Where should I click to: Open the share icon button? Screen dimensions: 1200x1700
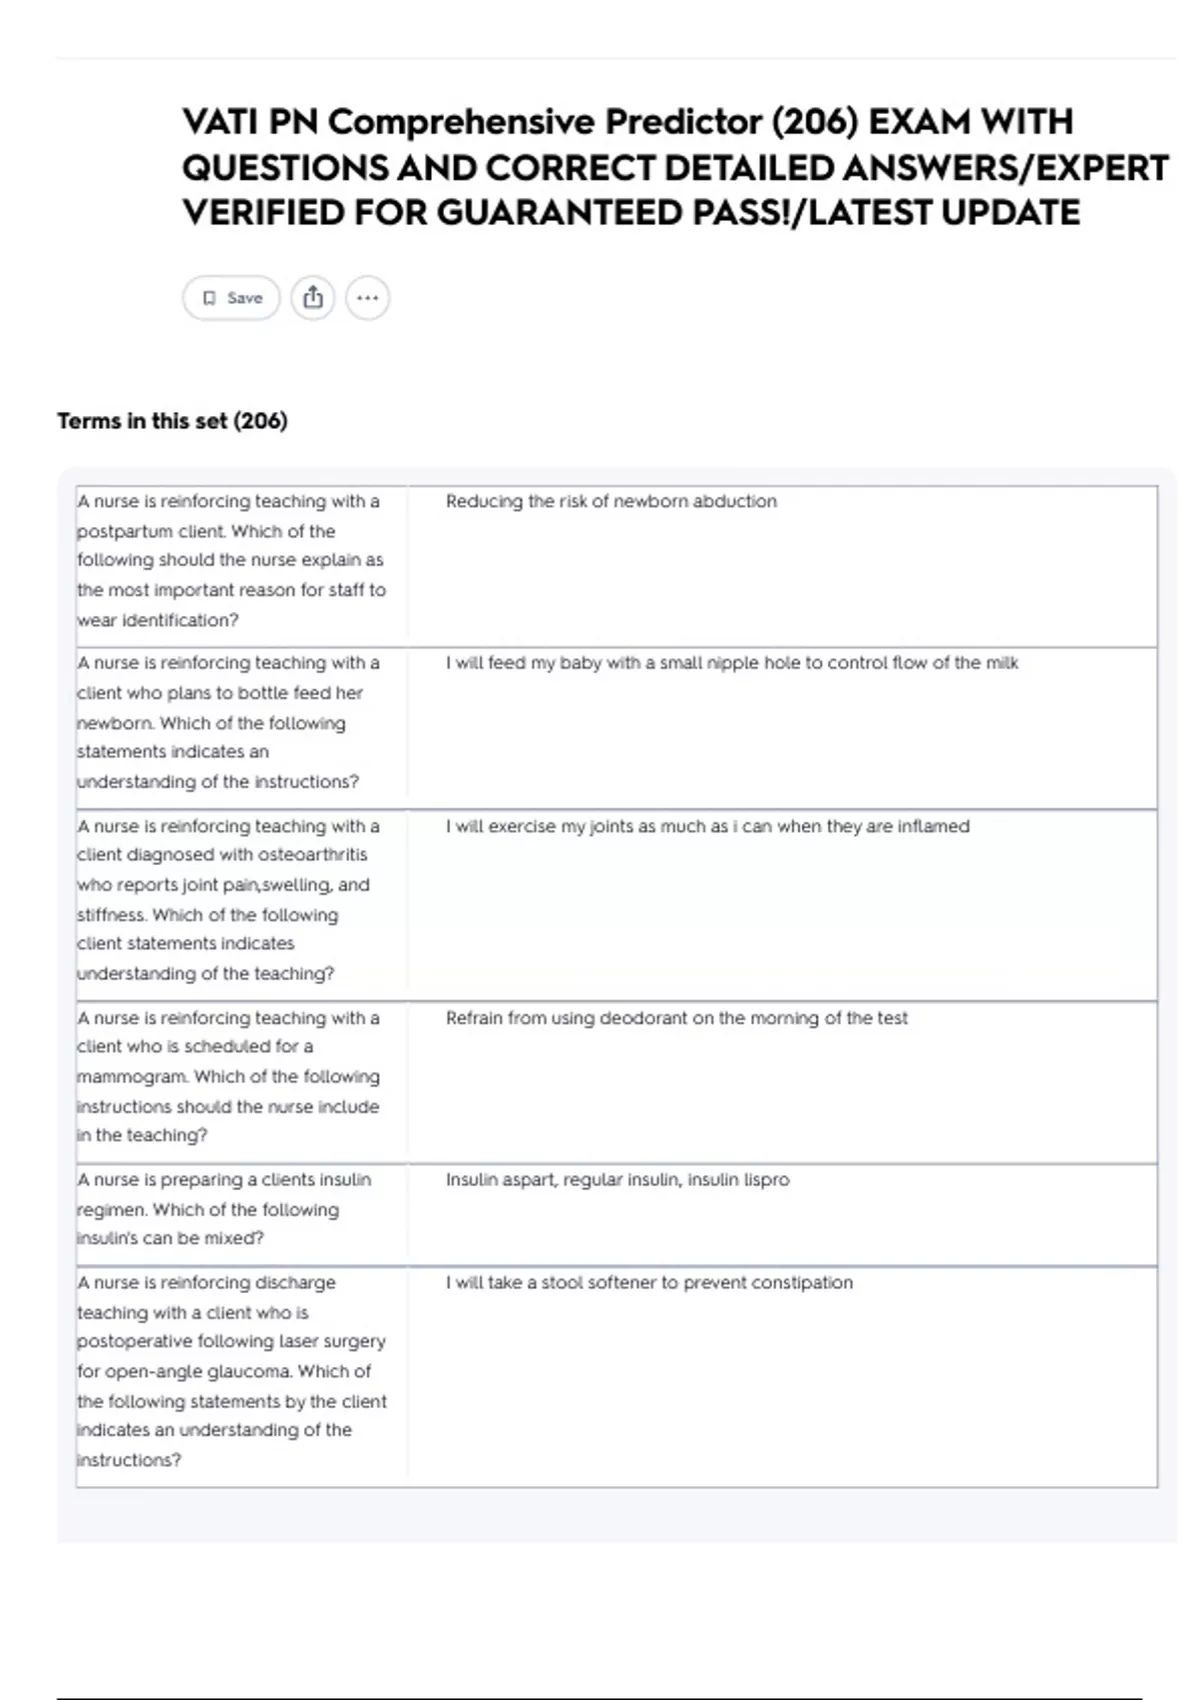[313, 298]
